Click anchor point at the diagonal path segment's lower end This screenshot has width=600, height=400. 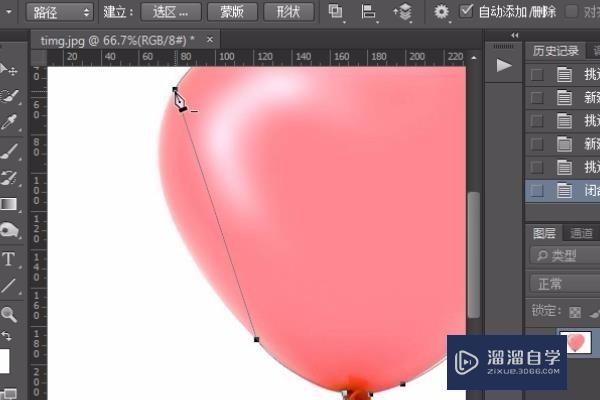click(257, 340)
